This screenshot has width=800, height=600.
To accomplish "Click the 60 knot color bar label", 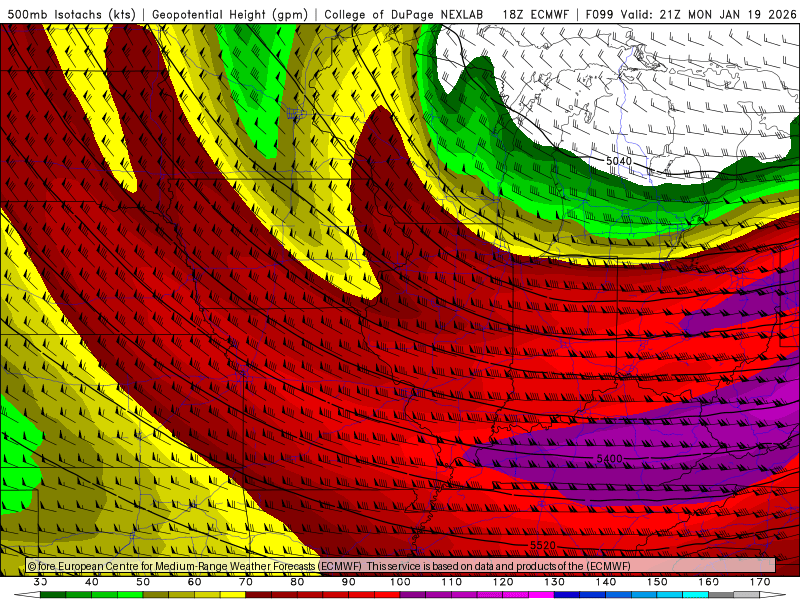I will [x=194, y=582].
